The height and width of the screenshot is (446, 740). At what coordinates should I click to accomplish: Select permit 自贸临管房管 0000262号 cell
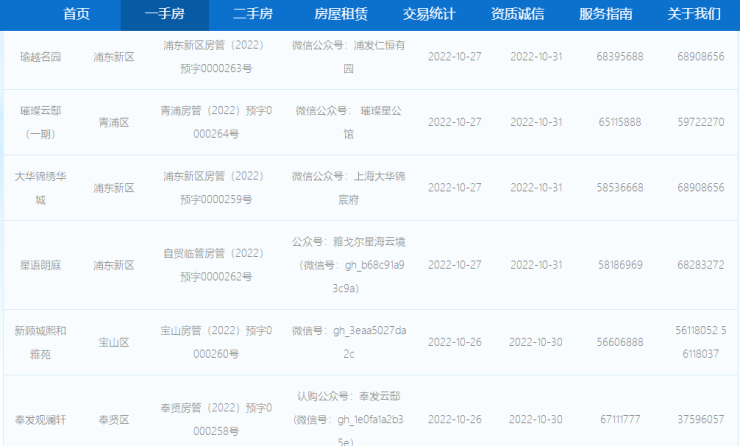click(216, 265)
